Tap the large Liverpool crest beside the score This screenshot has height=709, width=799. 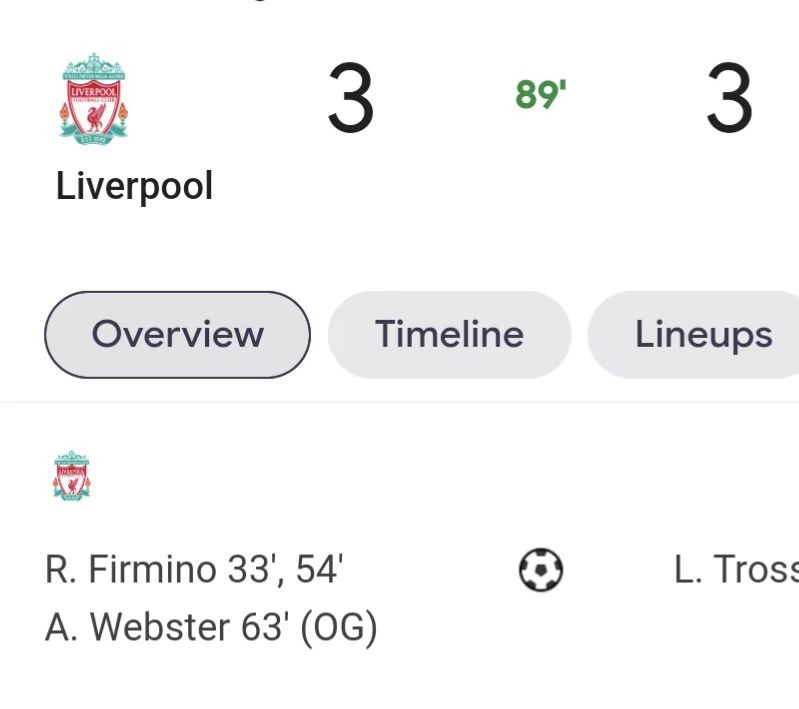click(x=94, y=100)
